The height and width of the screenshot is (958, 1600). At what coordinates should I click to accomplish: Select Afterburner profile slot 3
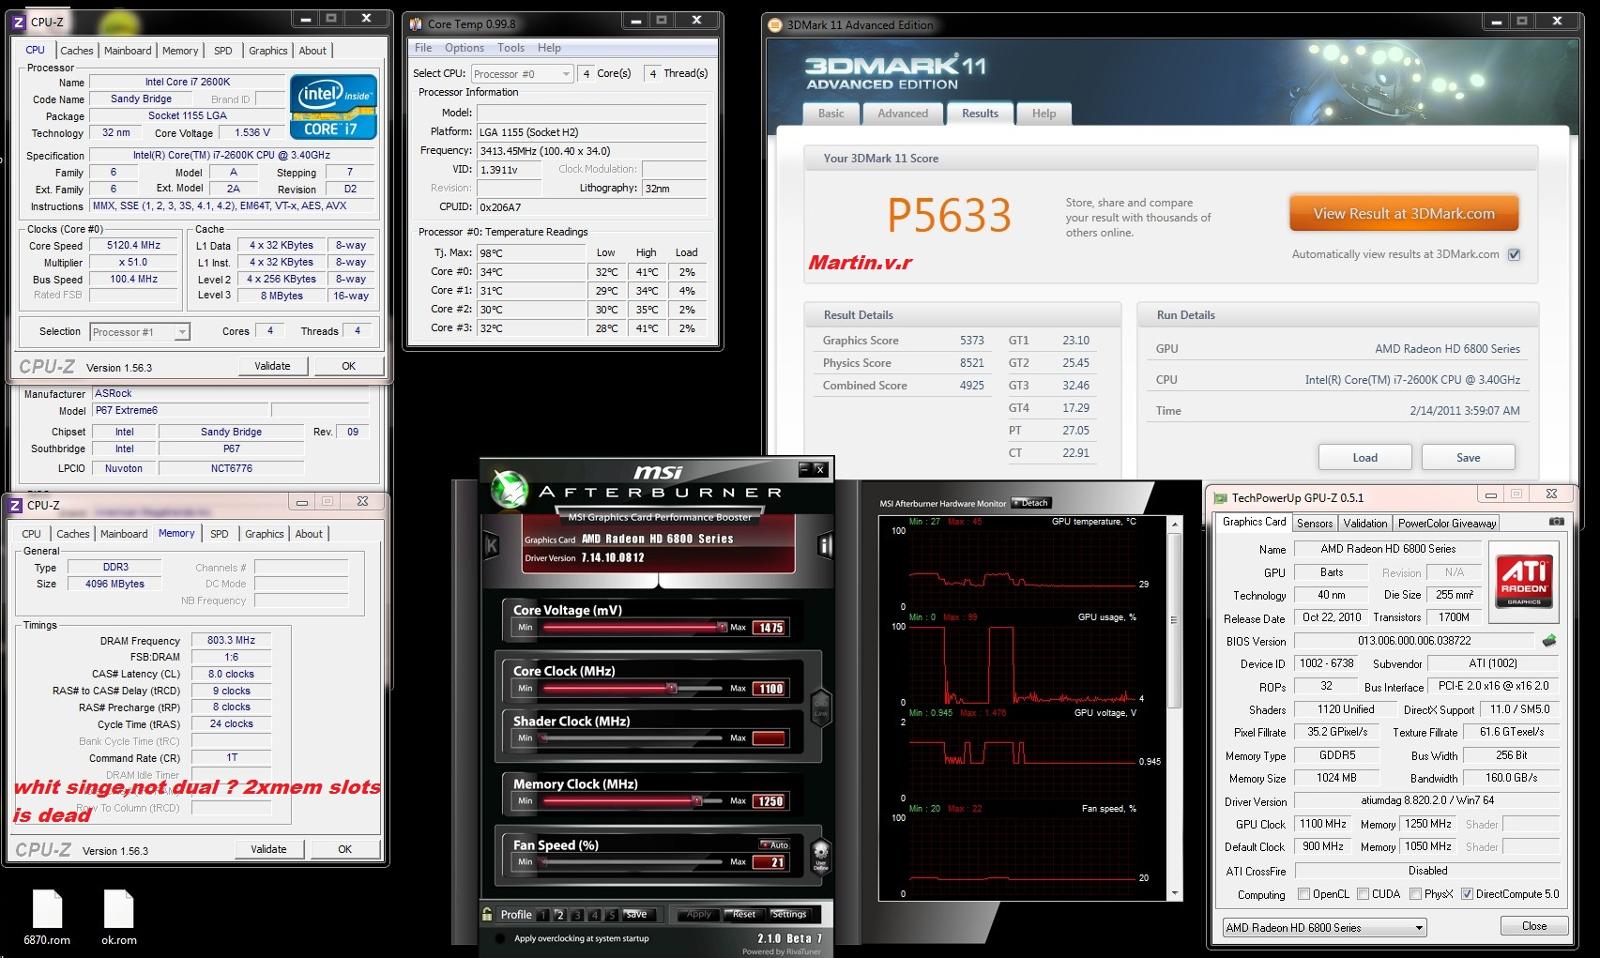(x=577, y=914)
